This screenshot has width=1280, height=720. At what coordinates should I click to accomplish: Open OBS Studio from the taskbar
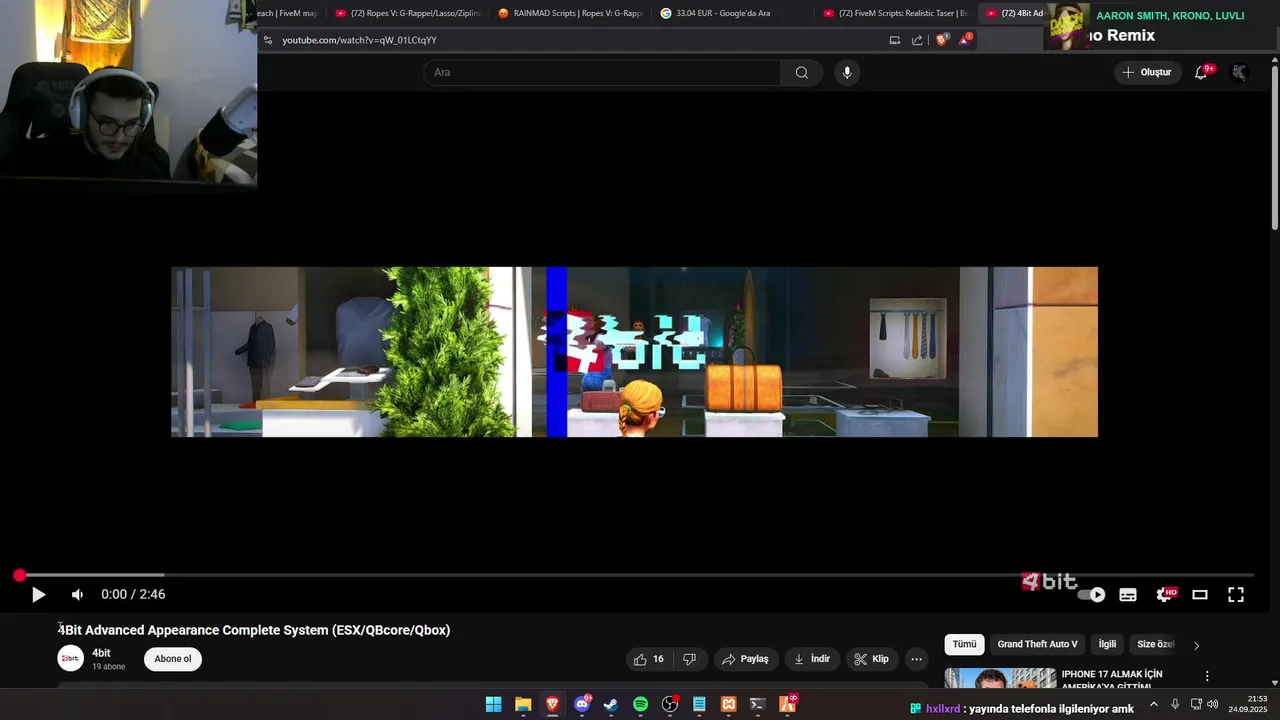(670, 705)
